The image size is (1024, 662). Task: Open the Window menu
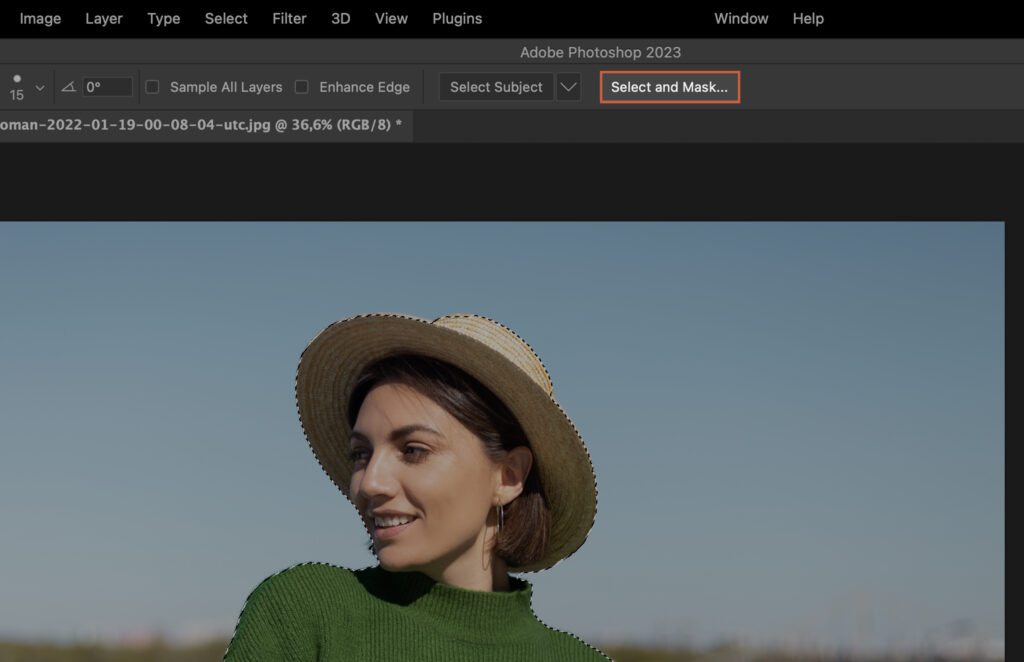coord(741,18)
